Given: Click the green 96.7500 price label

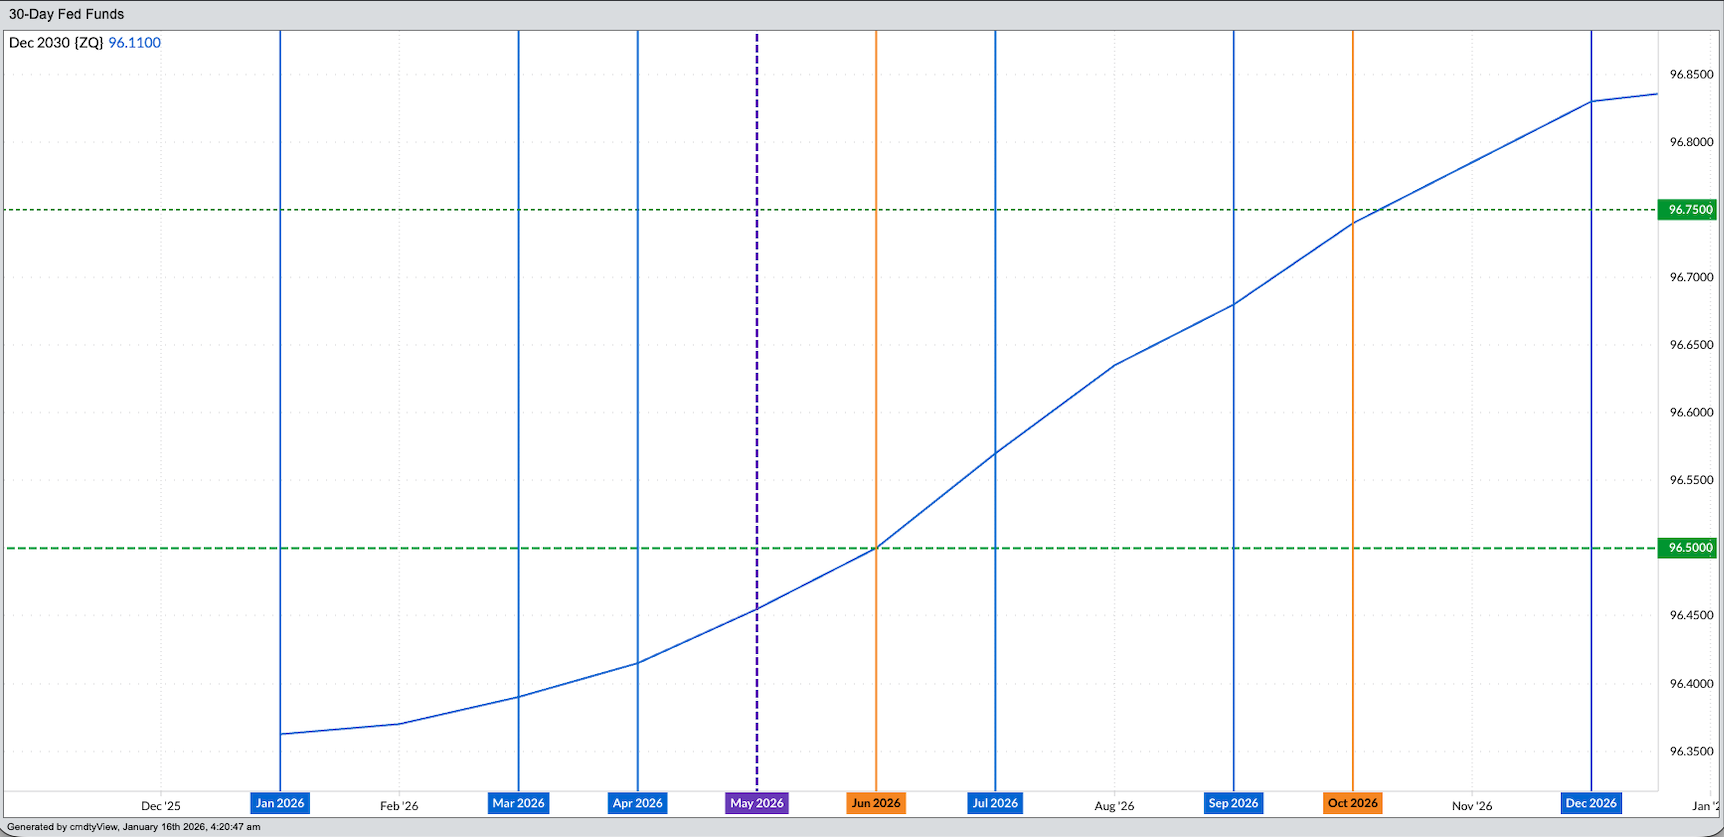Looking at the screenshot, I should 1690,210.
